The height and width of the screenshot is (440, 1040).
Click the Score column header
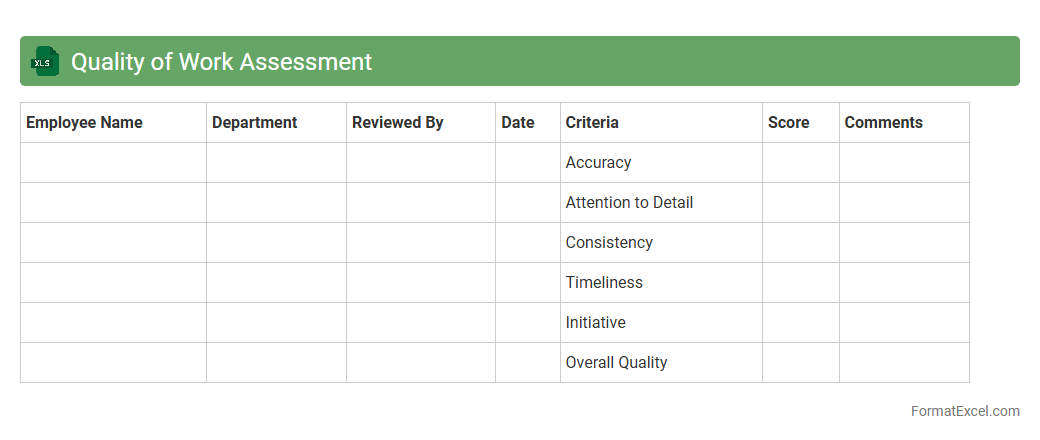pyautogui.click(x=788, y=123)
